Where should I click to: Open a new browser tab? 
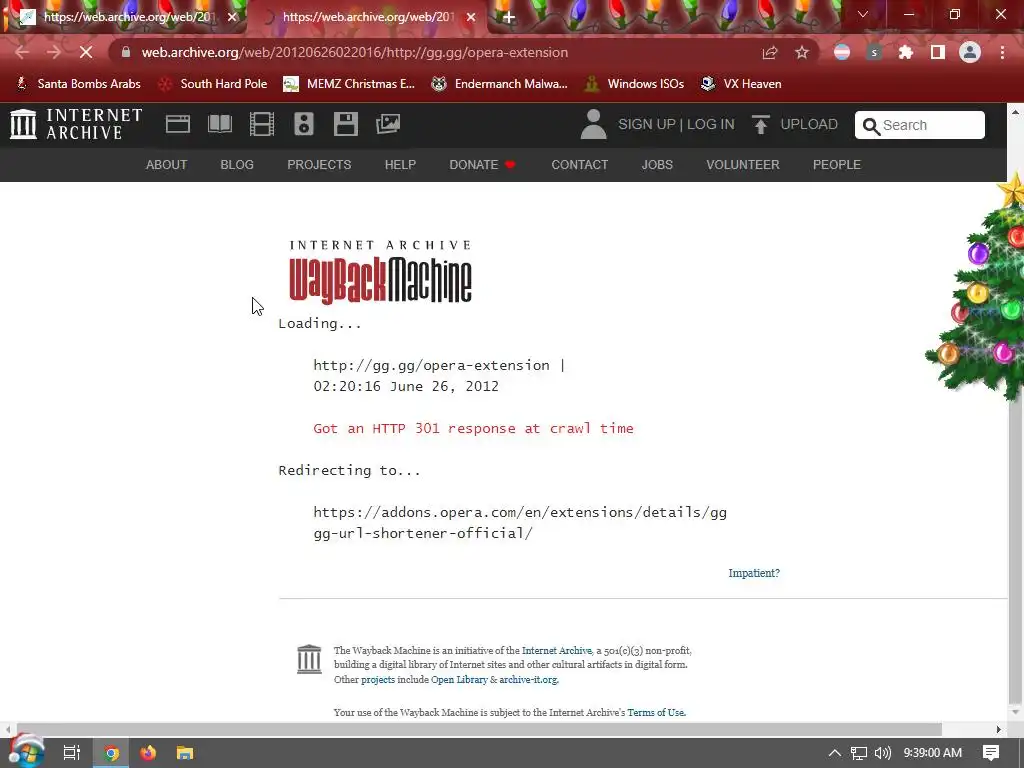coord(509,17)
